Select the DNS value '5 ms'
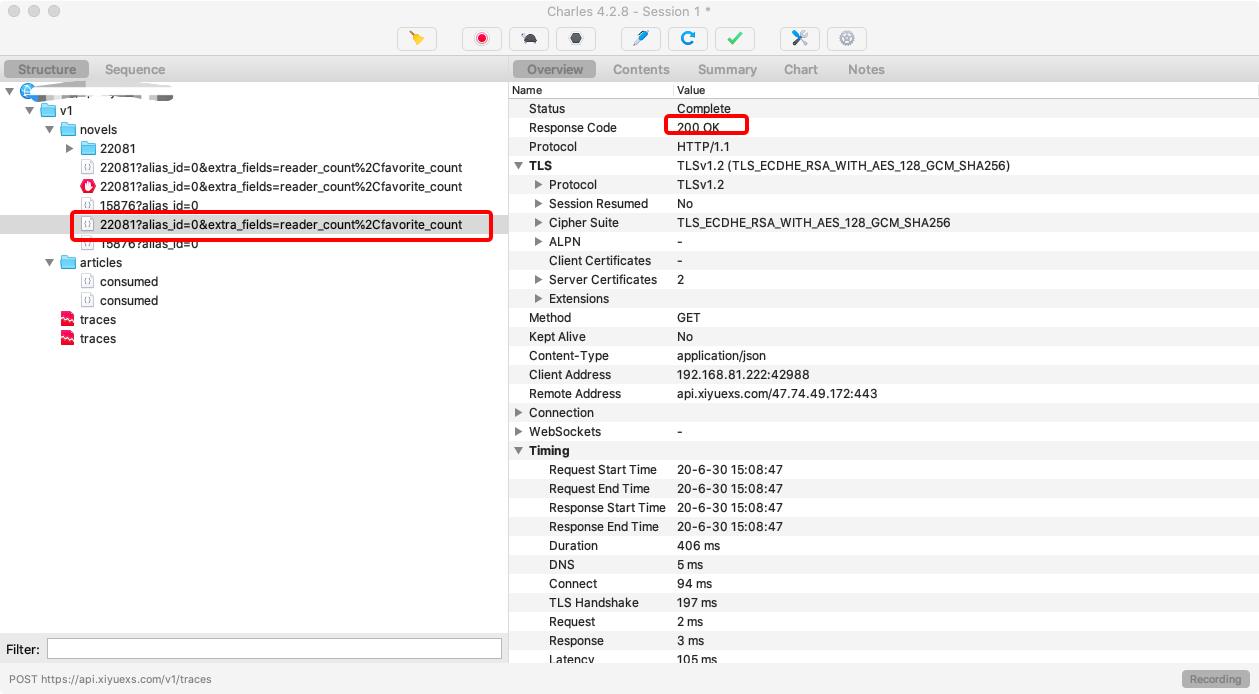Image resolution: width=1259 pixels, height=694 pixels. pos(690,565)
